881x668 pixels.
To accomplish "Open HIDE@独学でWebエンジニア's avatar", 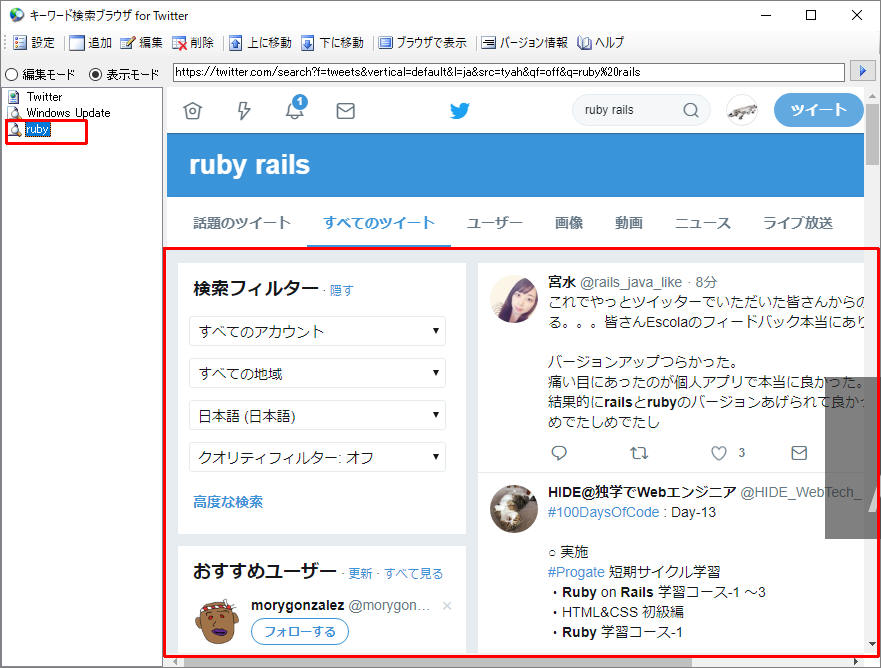I will [x=514, y=508].
